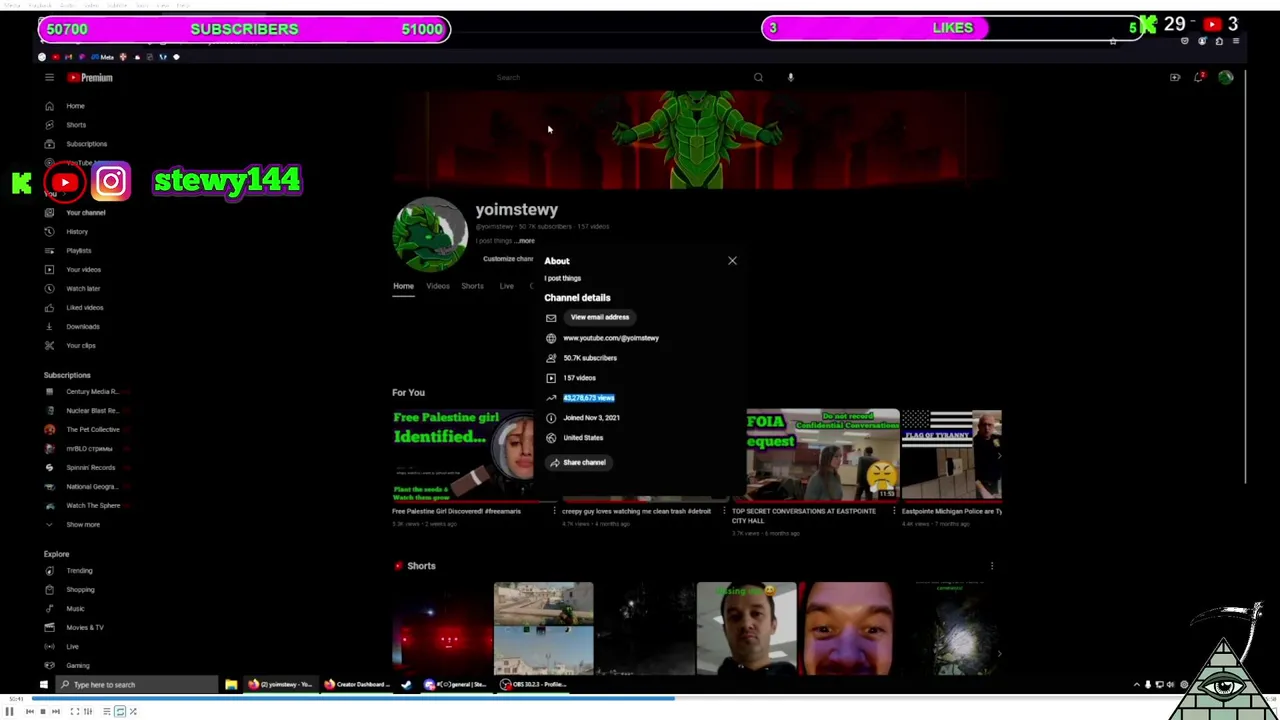Bookmark the page with the star icon
This screenshot has width=1280, height=720.
coord(1112,41)
